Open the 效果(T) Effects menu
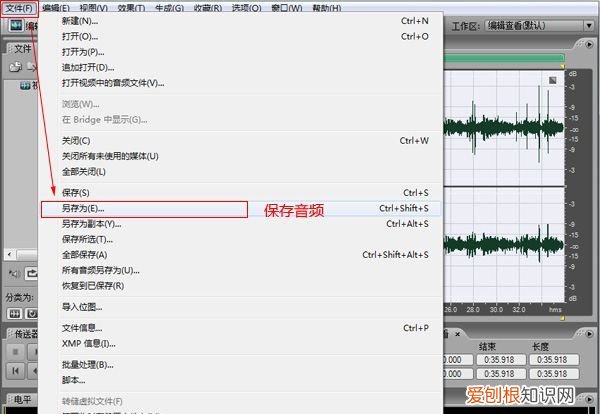Screen dimensions: 600x414 click(131, 8)
